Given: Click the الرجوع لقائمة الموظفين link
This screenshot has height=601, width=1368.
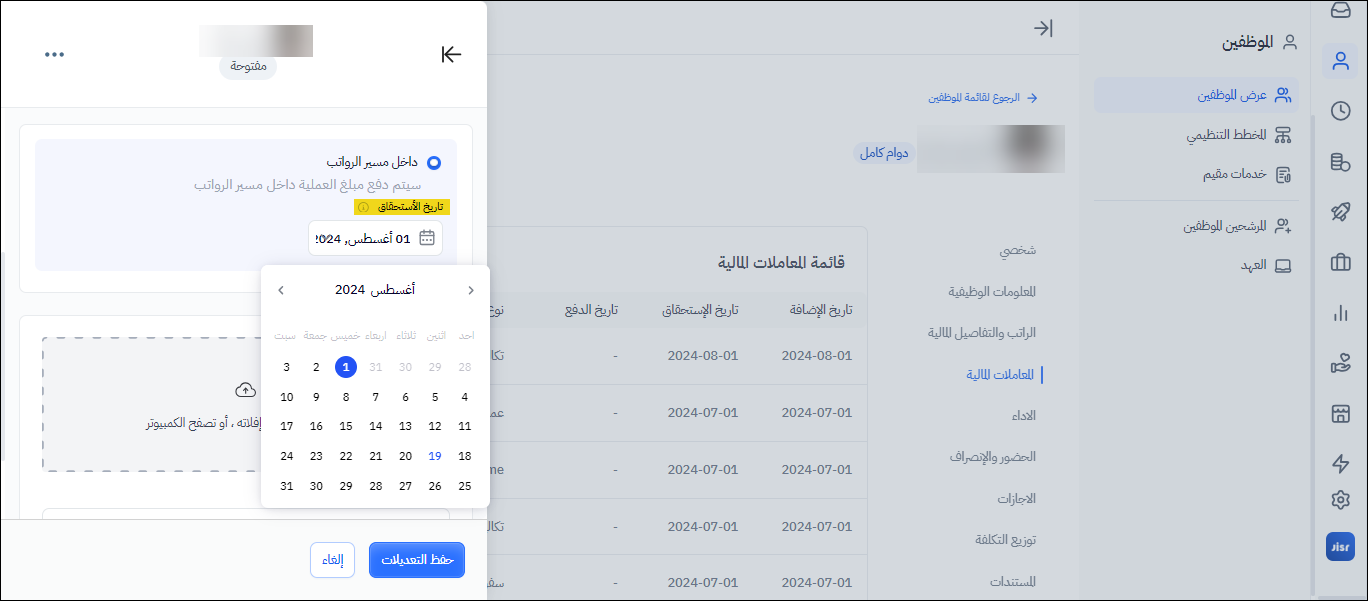Looking at the screenshot, I should click(x=983, y=98).
